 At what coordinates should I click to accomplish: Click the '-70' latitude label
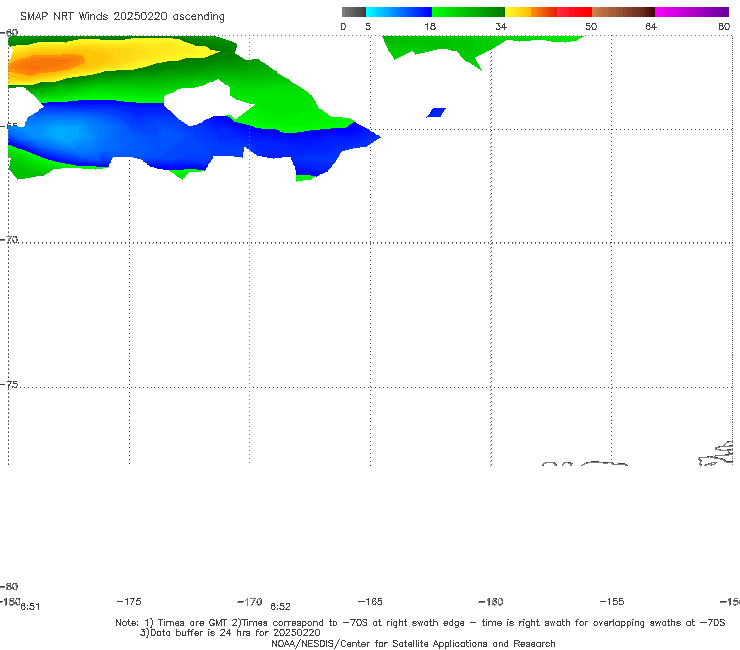coord(9,240)
